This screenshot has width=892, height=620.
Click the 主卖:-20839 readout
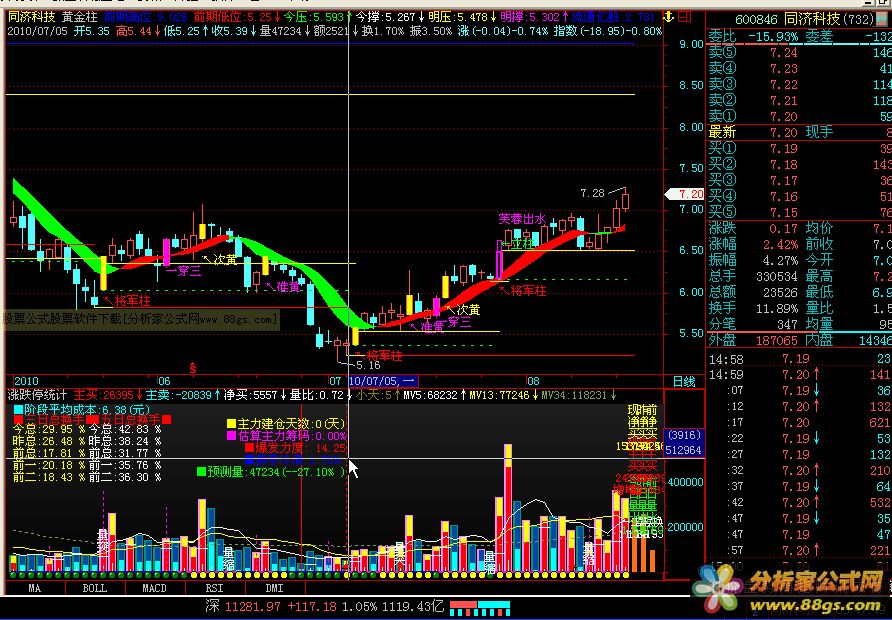pos(179,395)
